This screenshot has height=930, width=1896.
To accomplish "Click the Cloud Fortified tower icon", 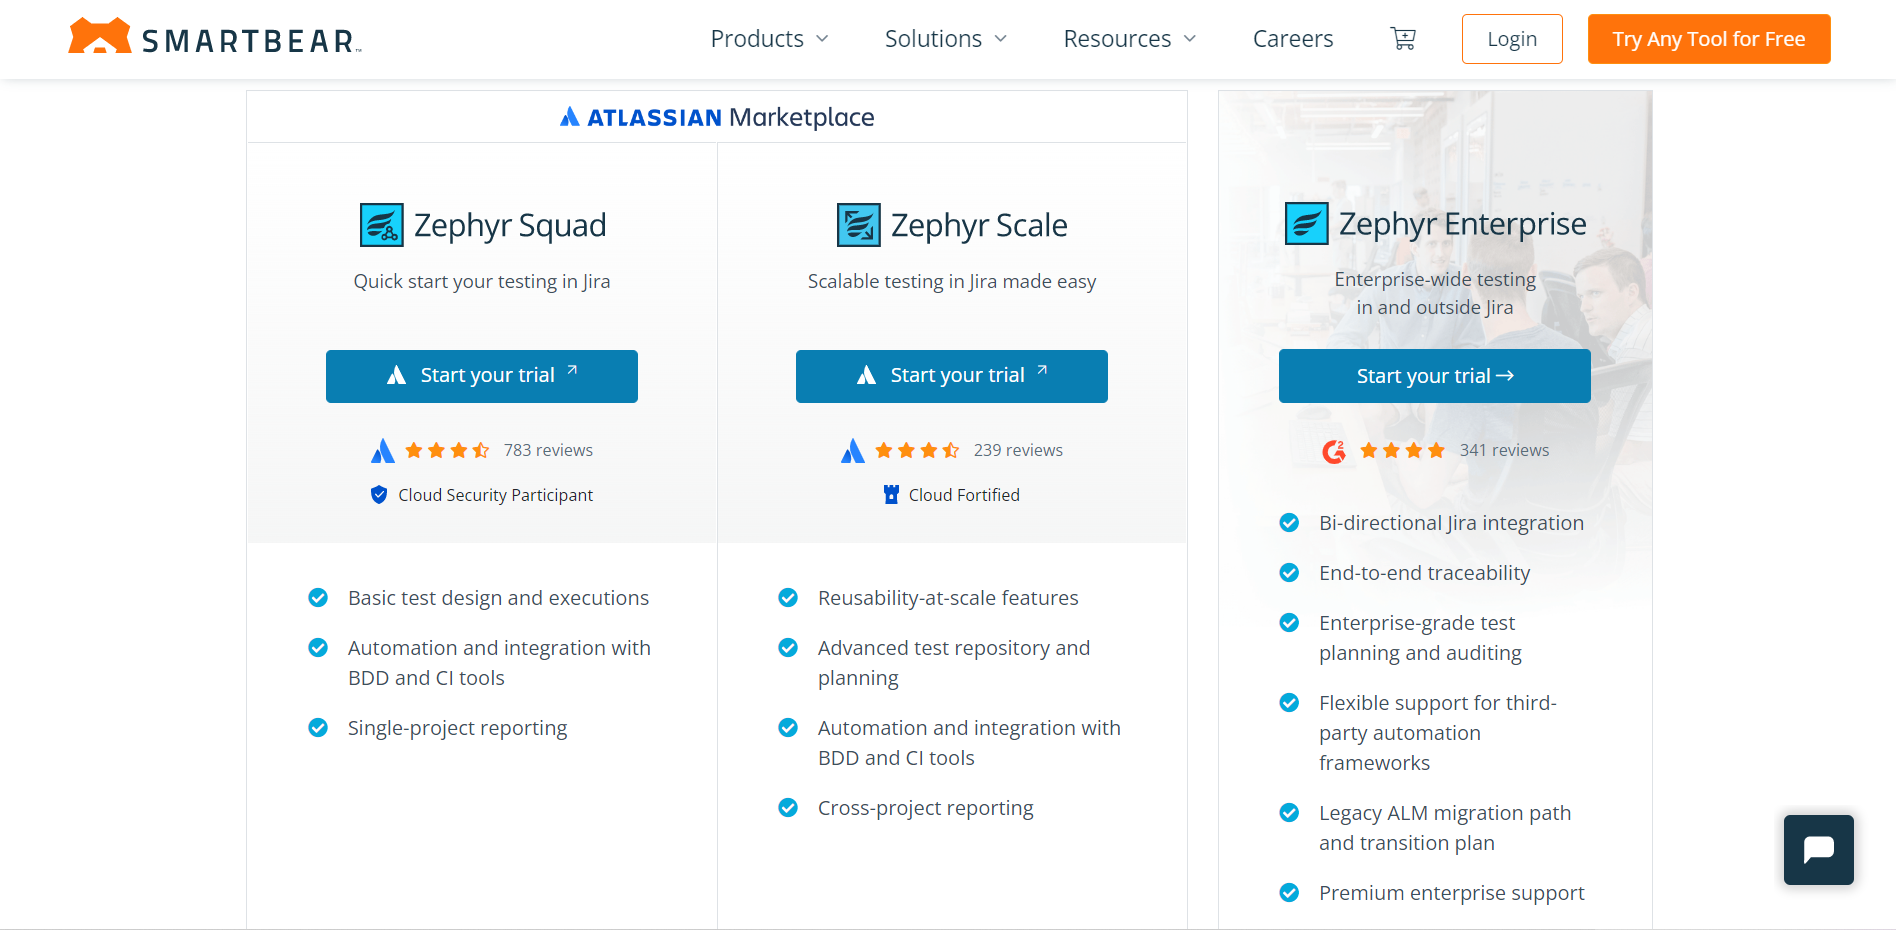I will (891, 495).
